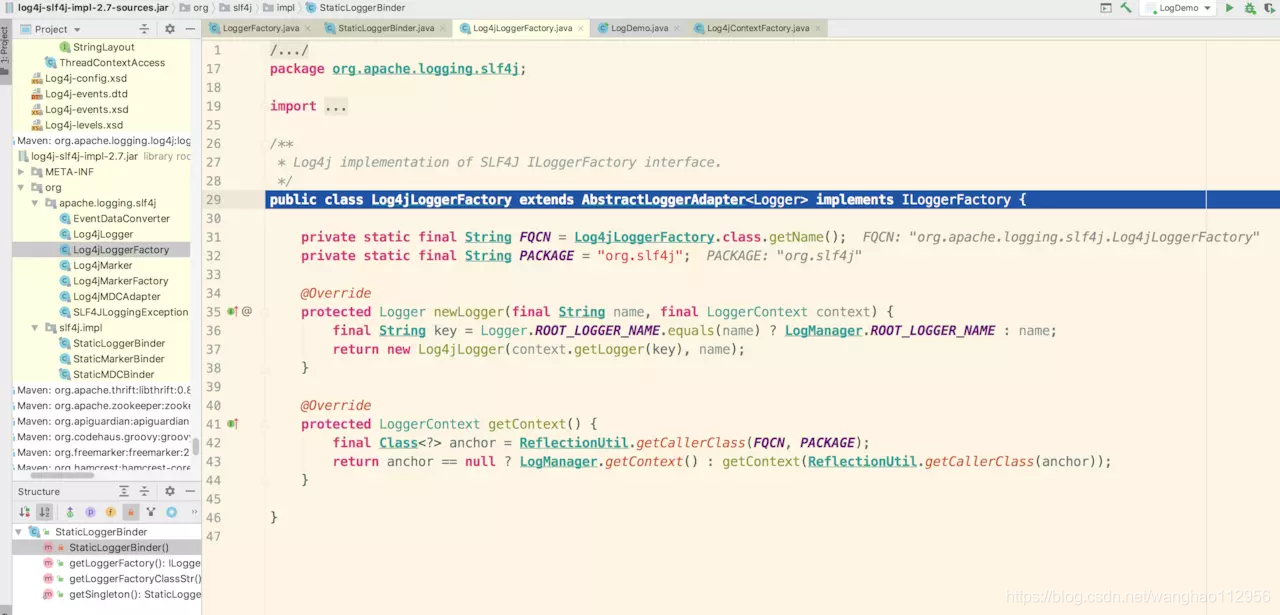The height and width of the screenshot is (615, 1280).
Task: Hide the Structure panel
Action: [x=191, y=491]
